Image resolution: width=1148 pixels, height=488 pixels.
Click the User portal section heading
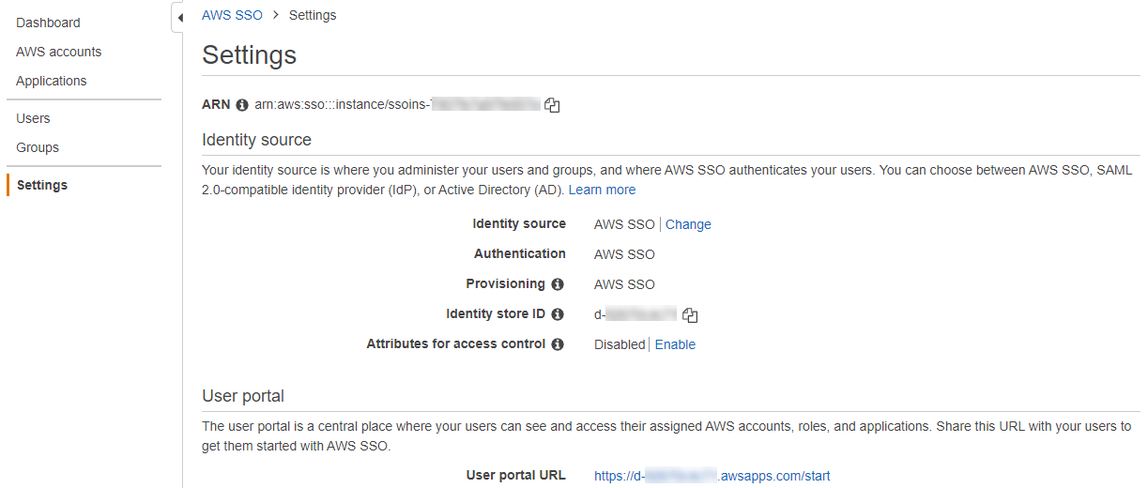[243, 396]
